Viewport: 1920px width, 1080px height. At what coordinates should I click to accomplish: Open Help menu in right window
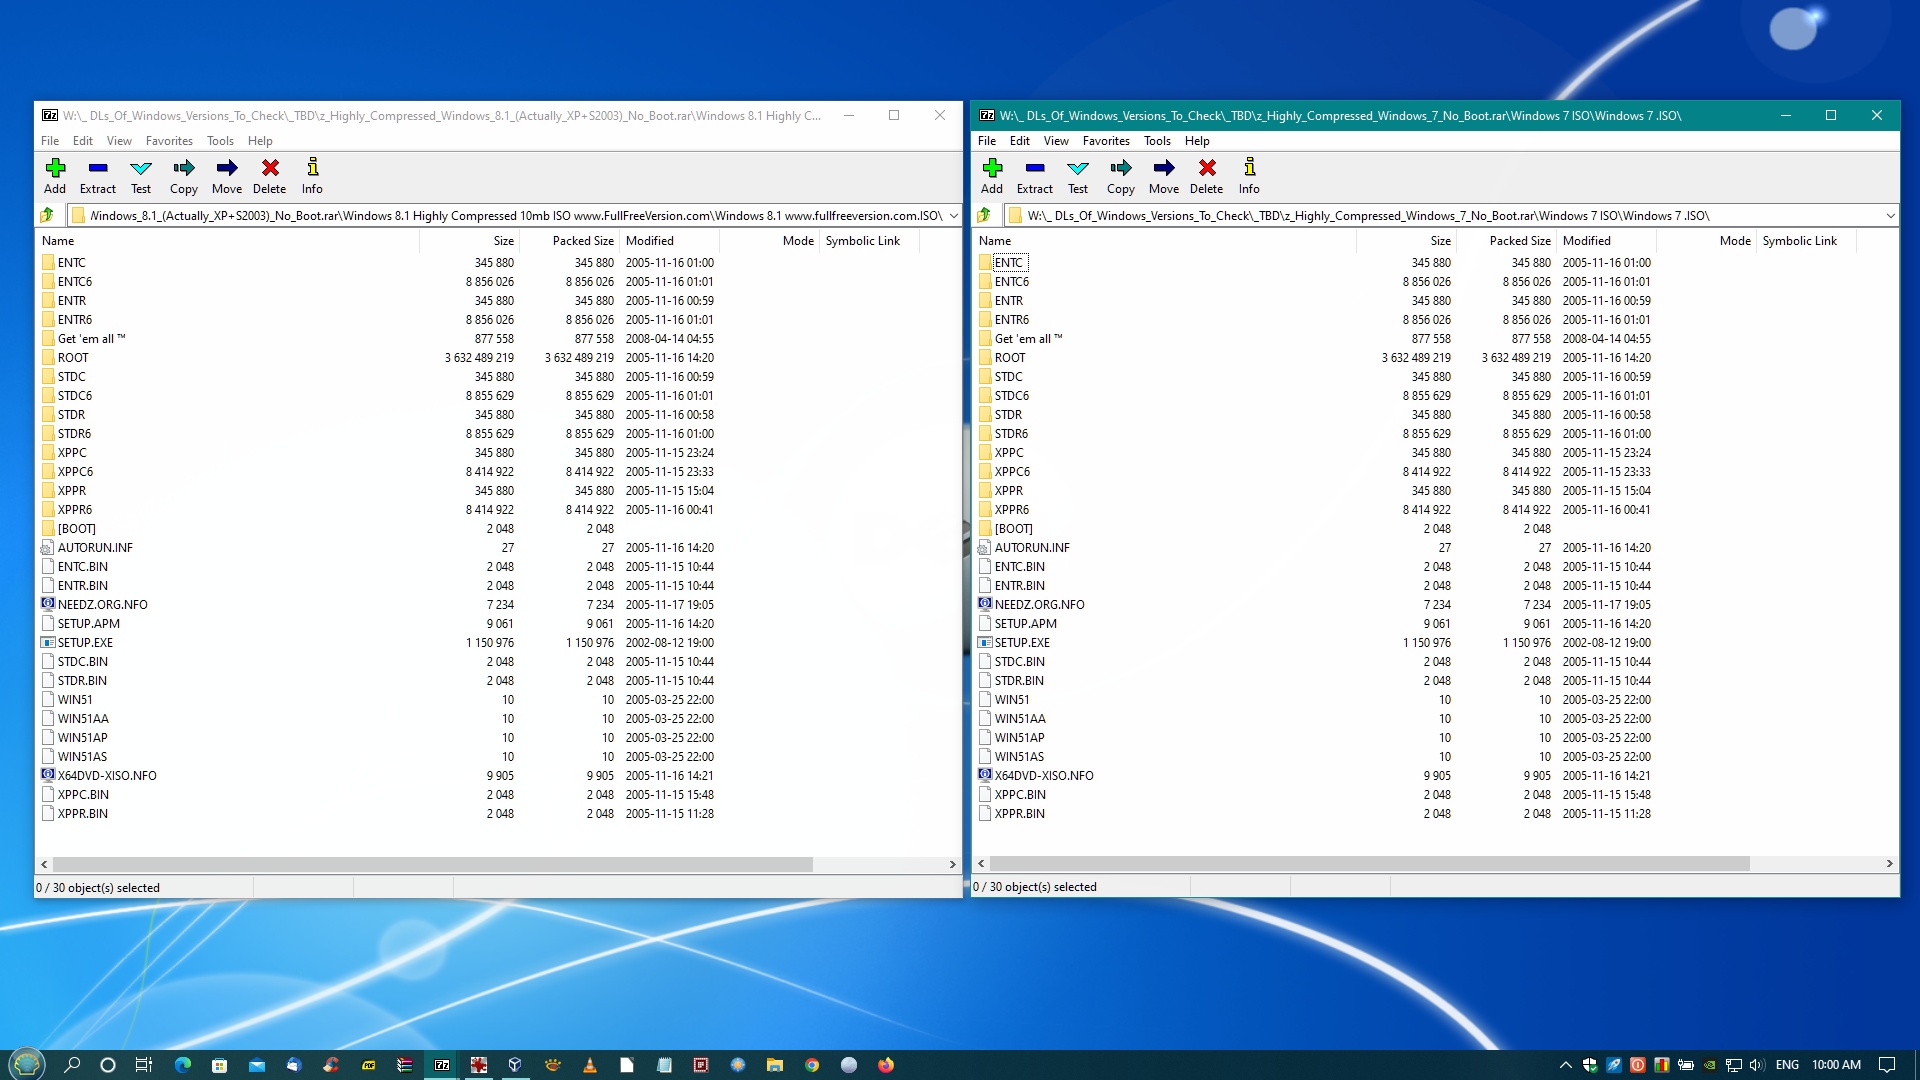point(1197,141)
